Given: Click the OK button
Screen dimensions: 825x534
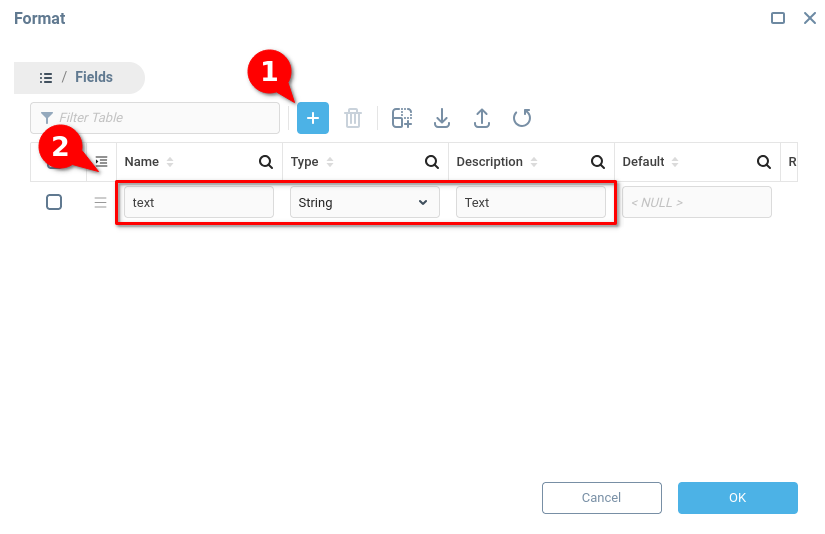Looking at the screenshot, I should (738, 498).
